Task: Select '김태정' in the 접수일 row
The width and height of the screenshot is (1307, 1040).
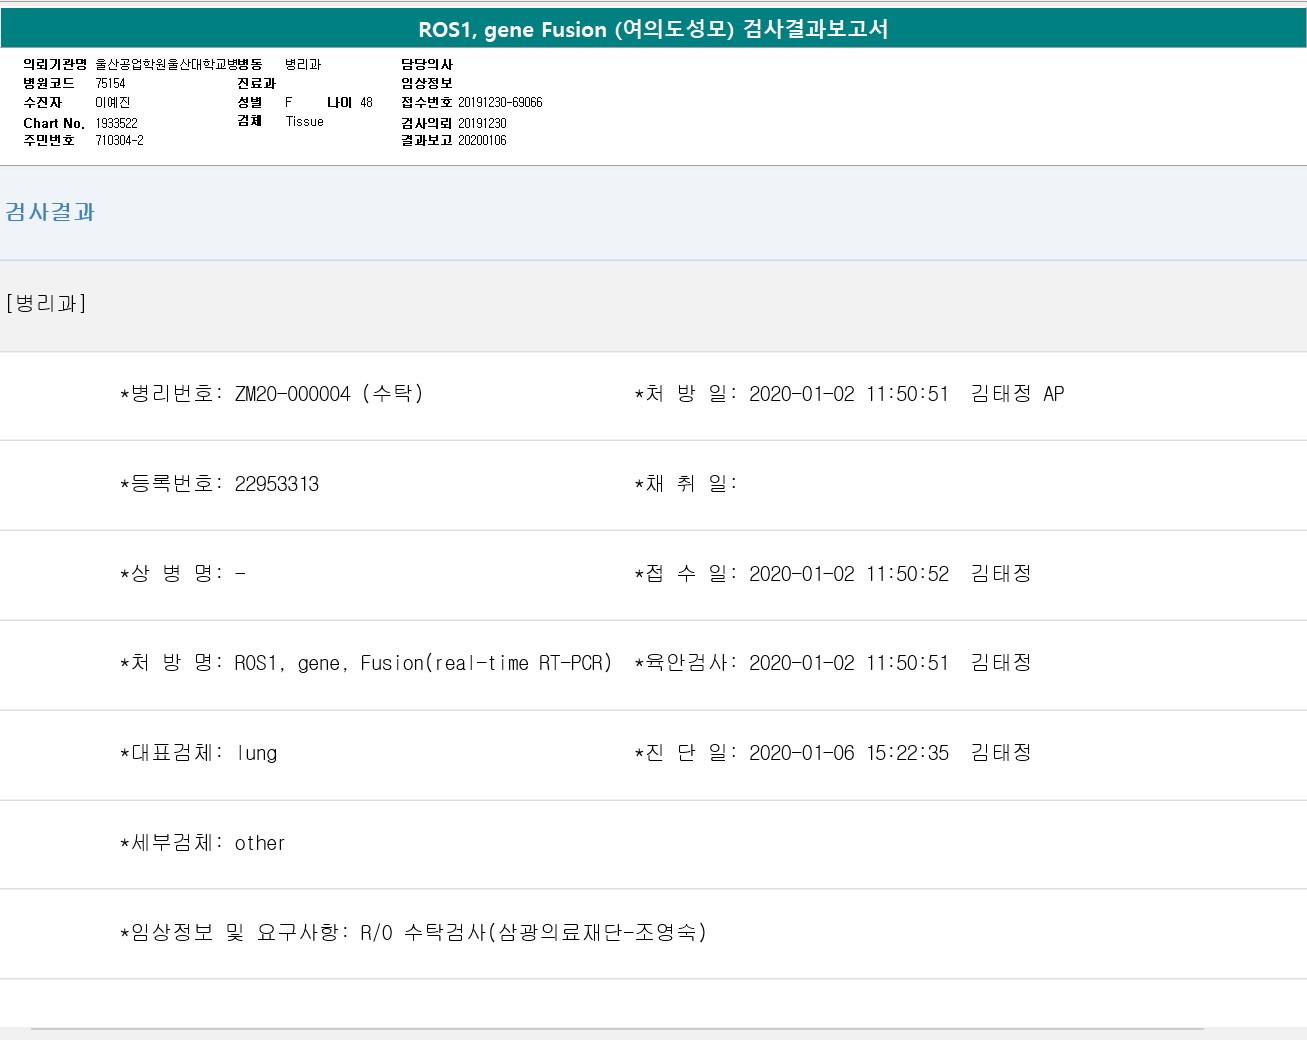Action: (x=1001, y=574)
